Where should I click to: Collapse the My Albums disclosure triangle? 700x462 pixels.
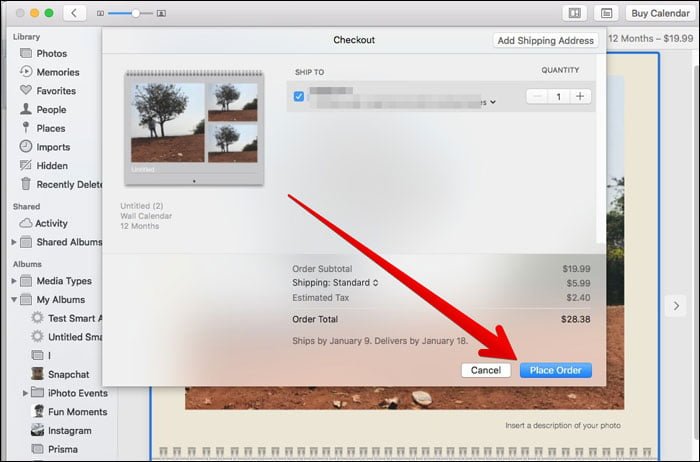(x=14, y=300)
